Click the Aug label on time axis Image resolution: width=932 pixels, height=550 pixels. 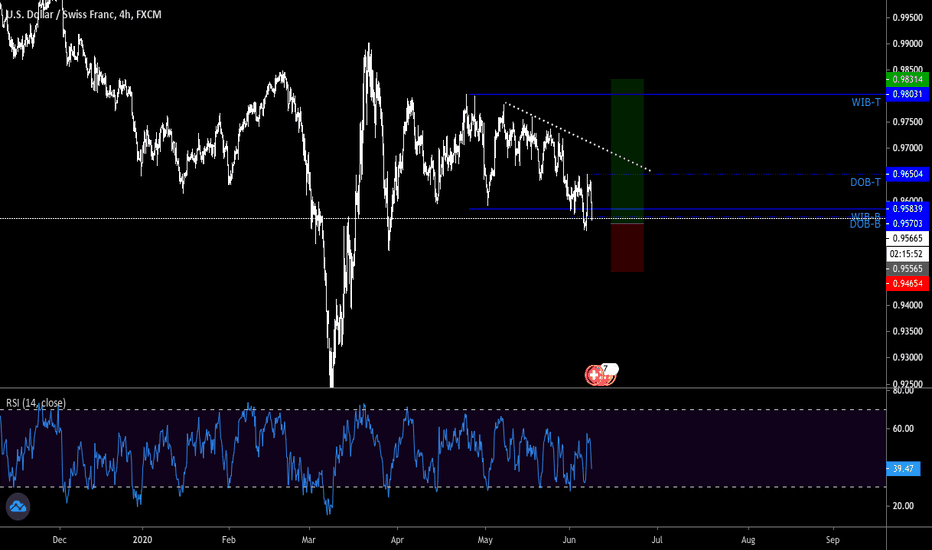[748, 540]
